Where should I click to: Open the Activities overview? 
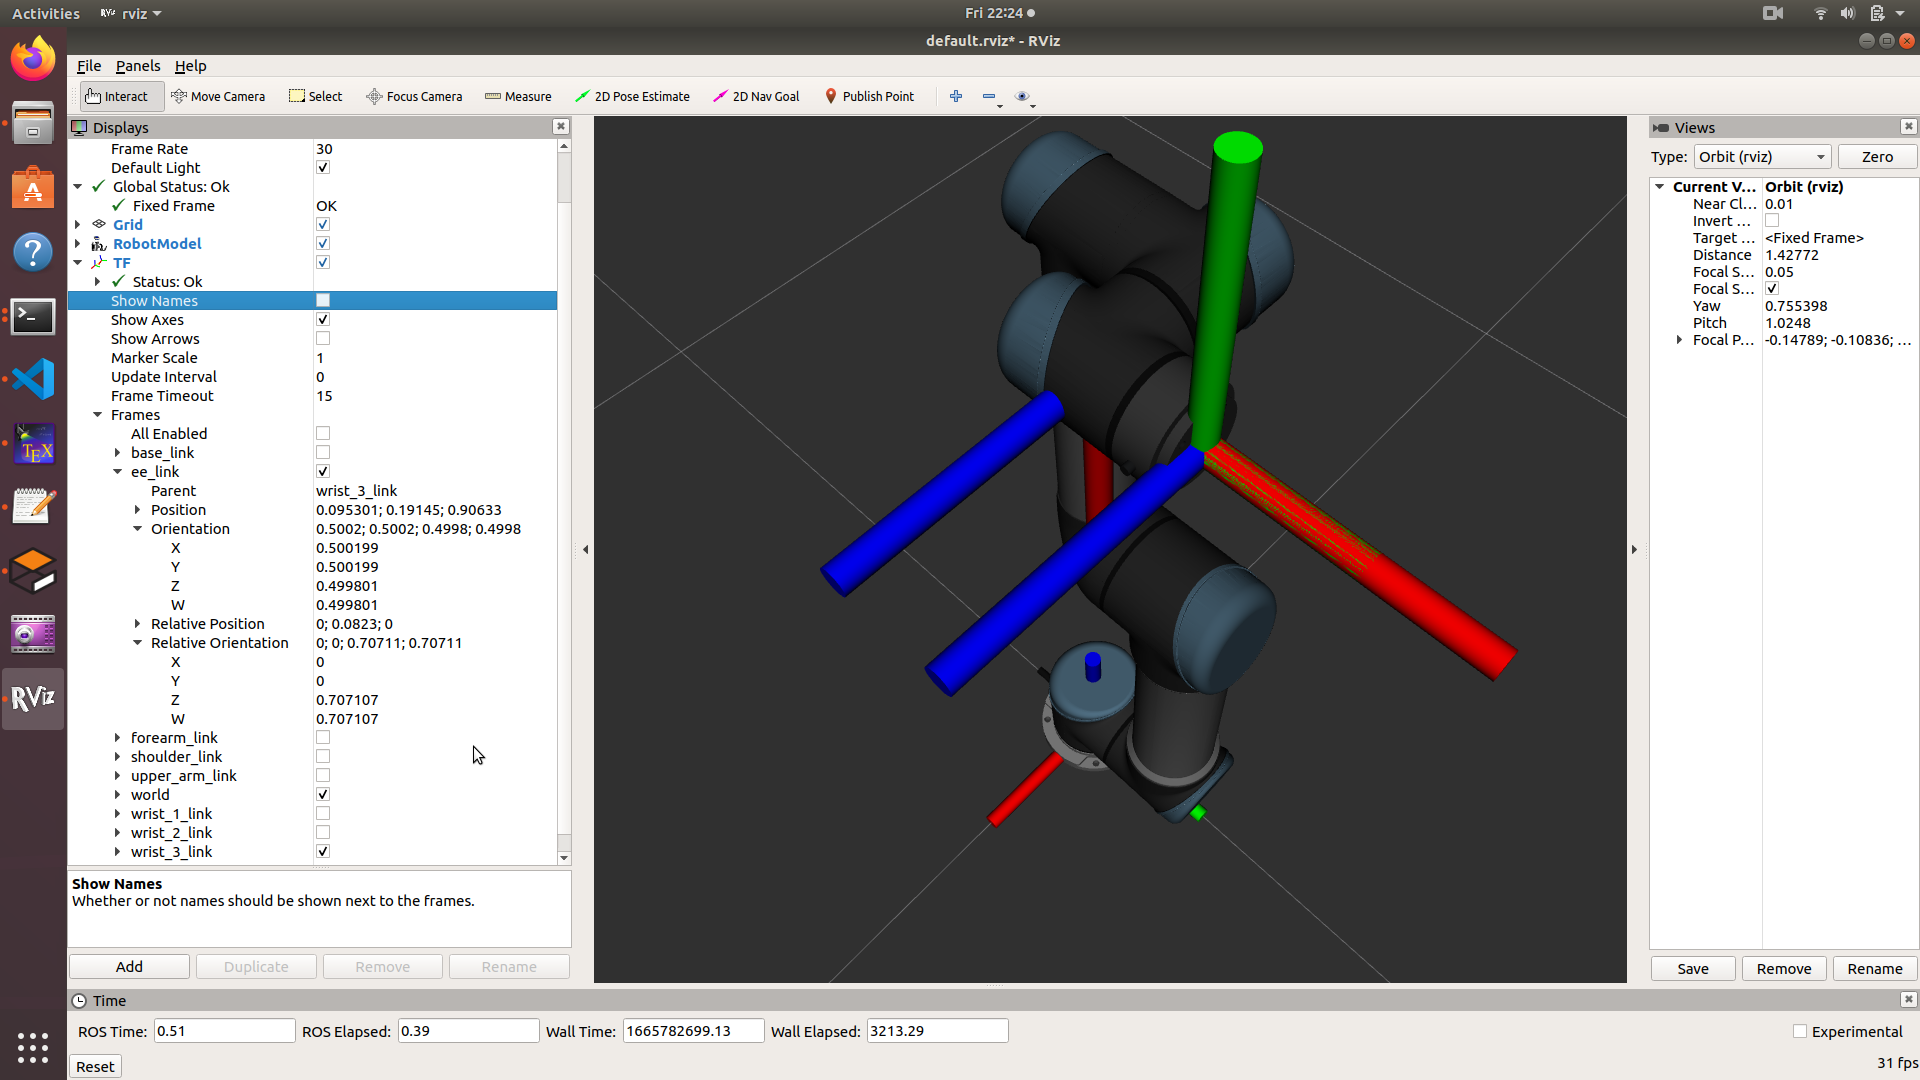point(46,13)
